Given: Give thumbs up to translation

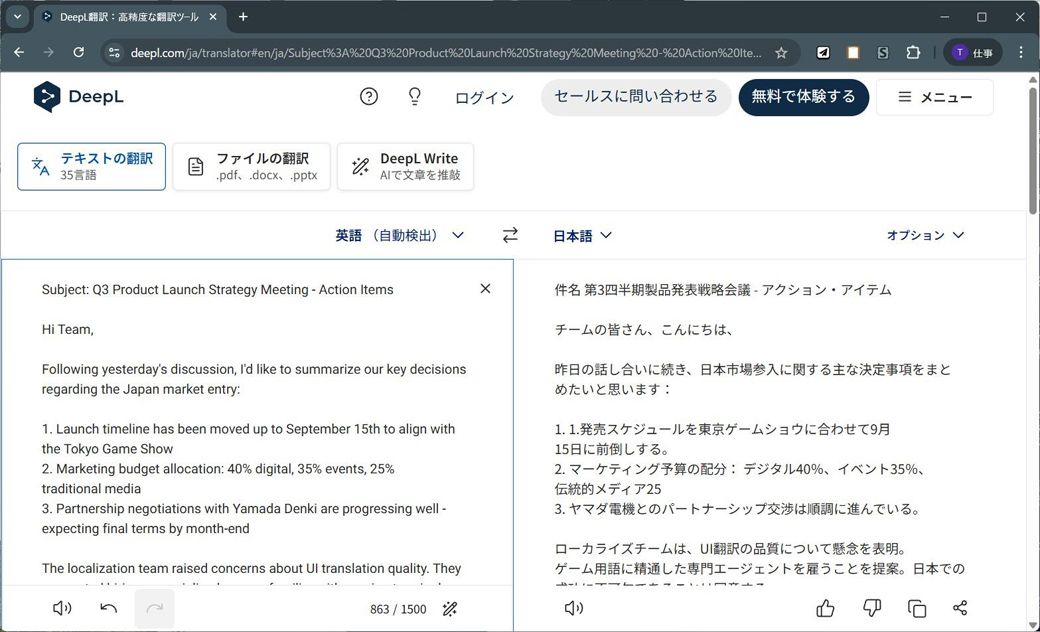Looking at the screenshot, I should pyautogui.click(x=825, y=608).
